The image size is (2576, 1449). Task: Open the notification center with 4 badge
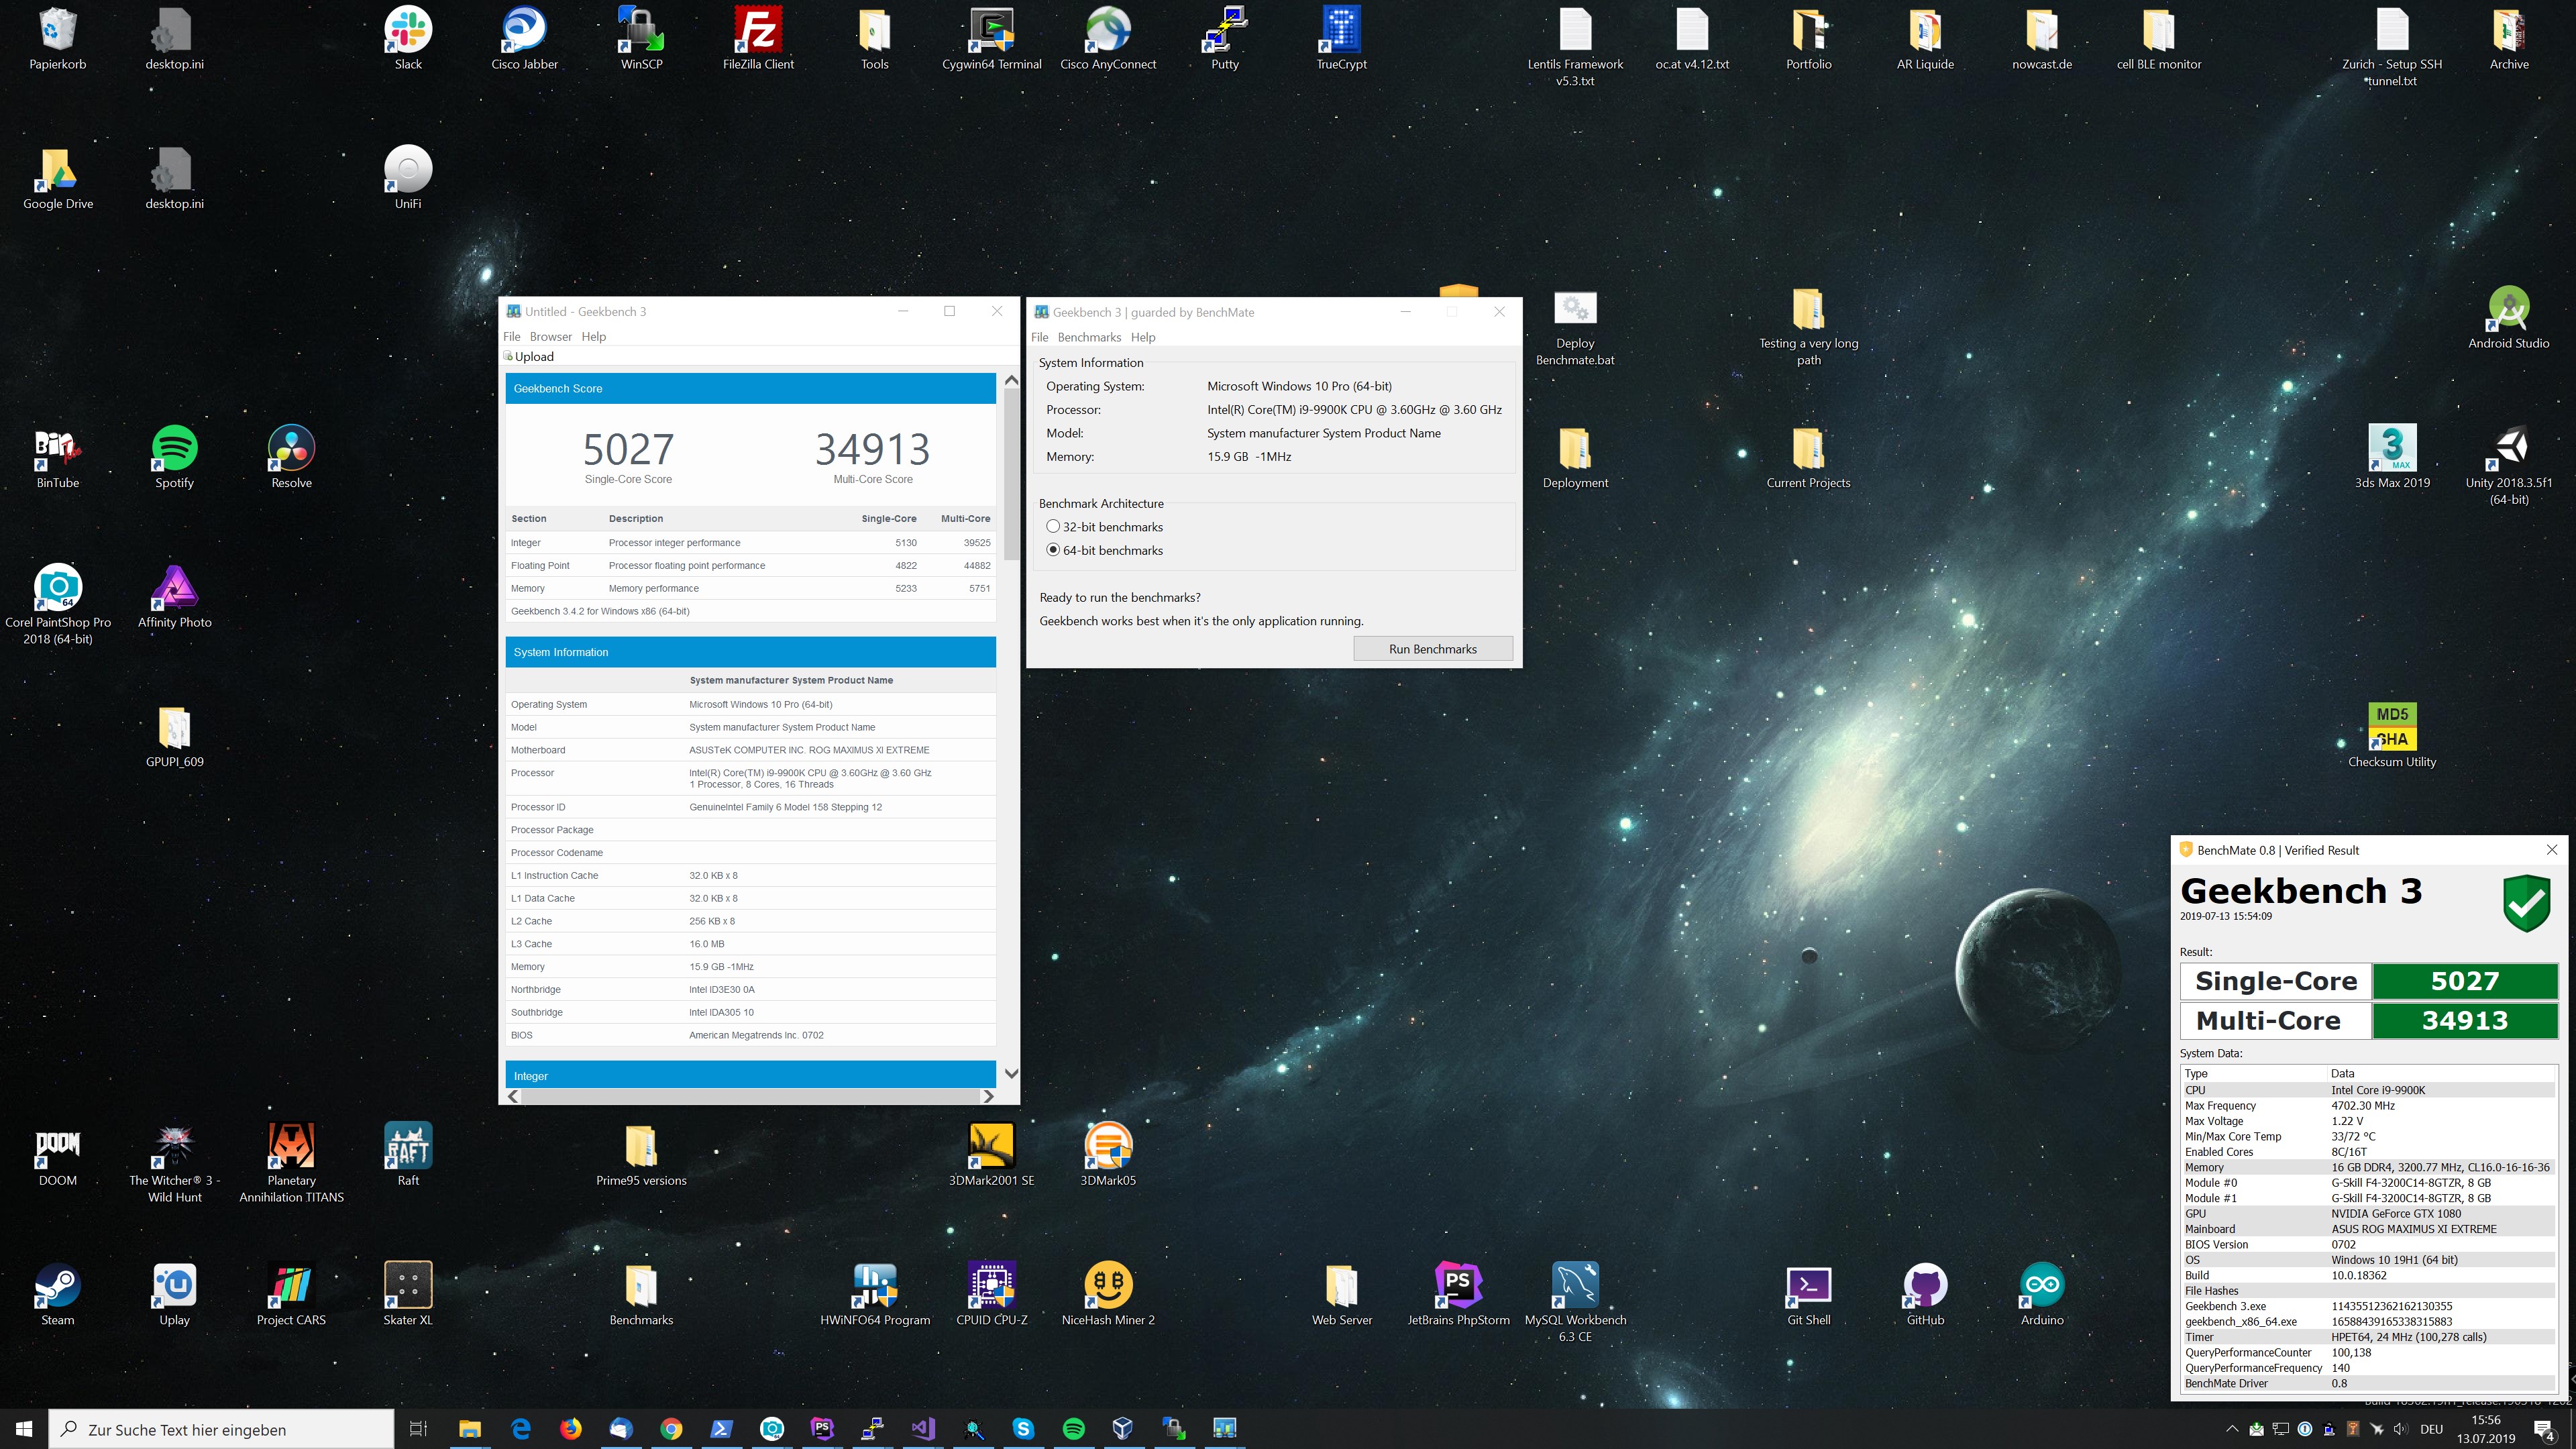tap(2545, 1430)
